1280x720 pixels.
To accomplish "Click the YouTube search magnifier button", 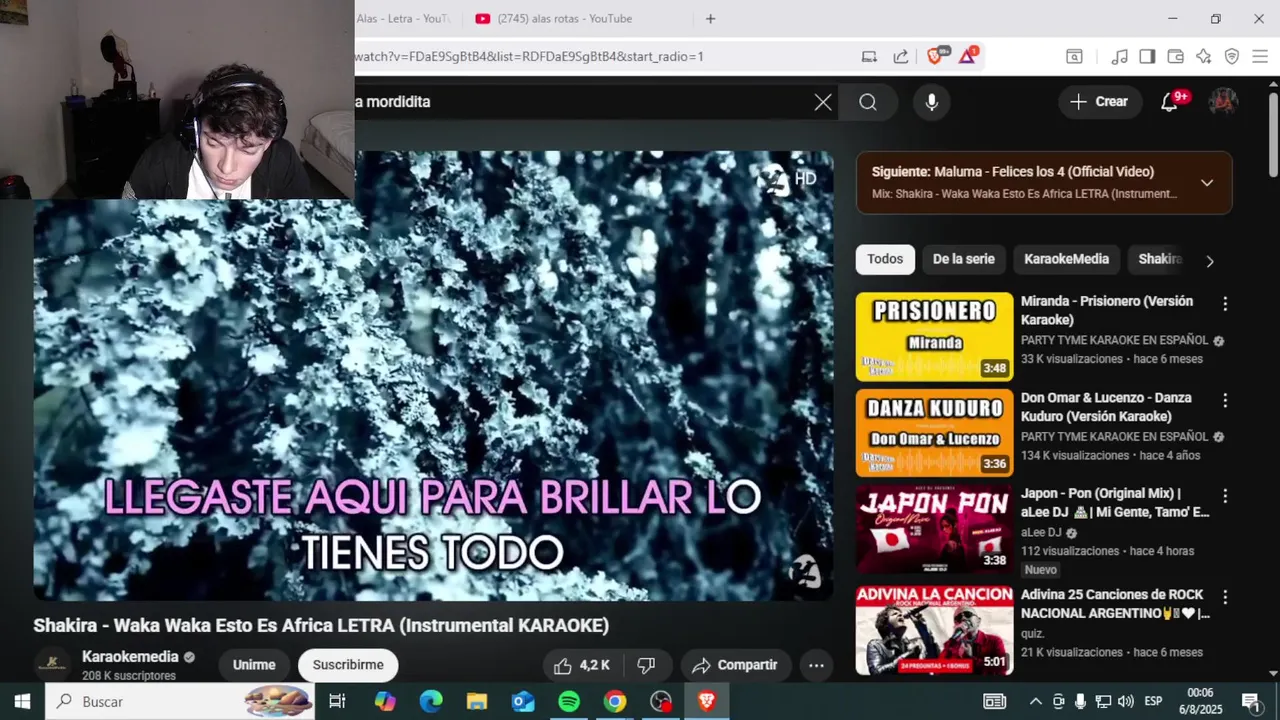I will (x=868, y=102).
